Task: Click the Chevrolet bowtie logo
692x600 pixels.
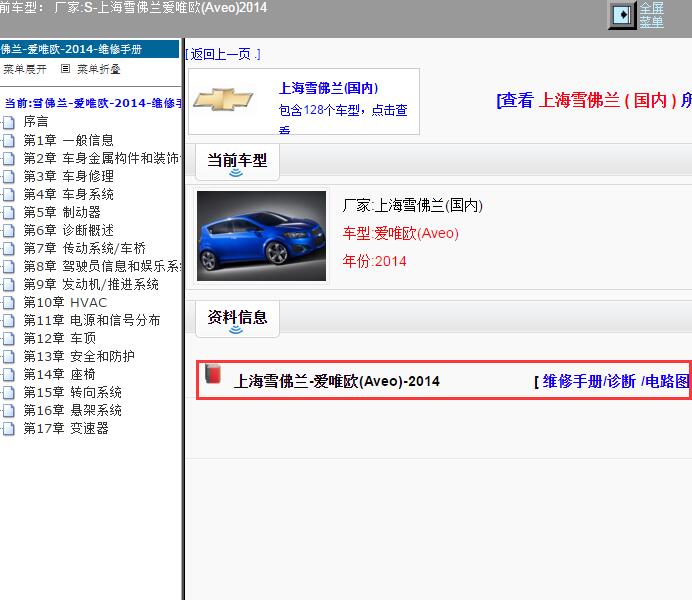Action: tap(223, 99)
